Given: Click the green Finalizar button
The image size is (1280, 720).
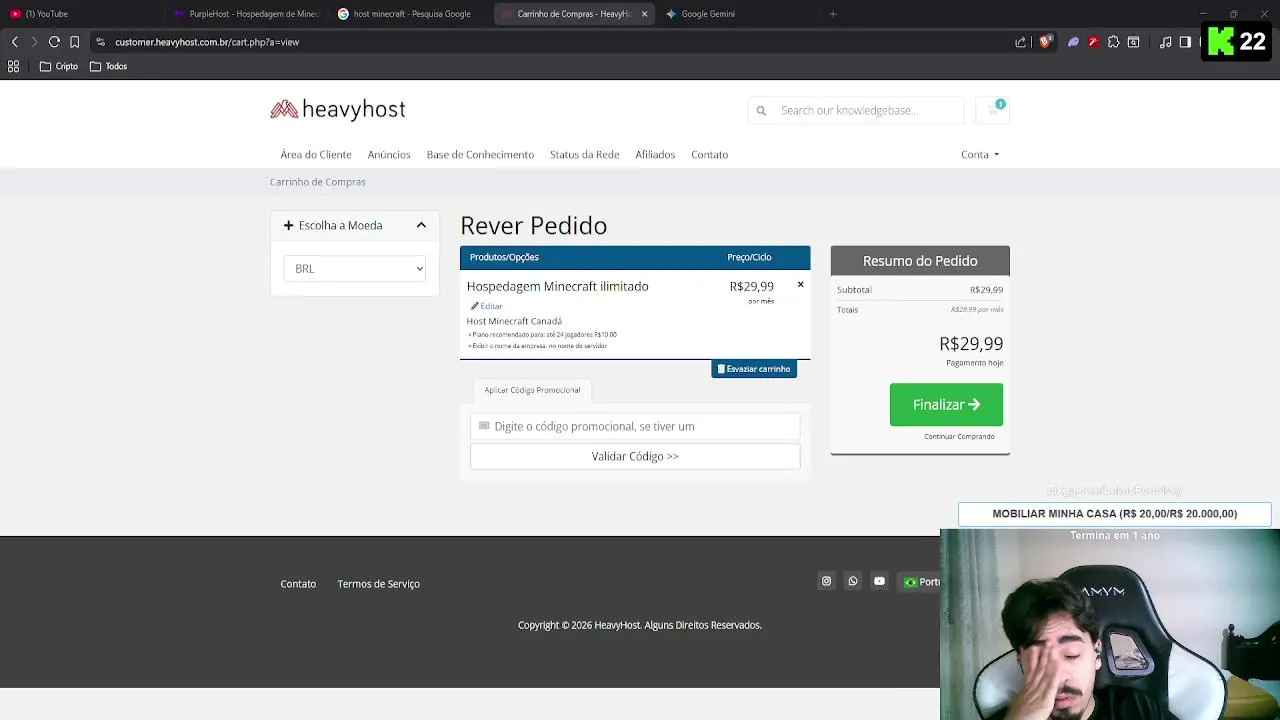Looking at the screenshot, I should (x=946, y=404).
